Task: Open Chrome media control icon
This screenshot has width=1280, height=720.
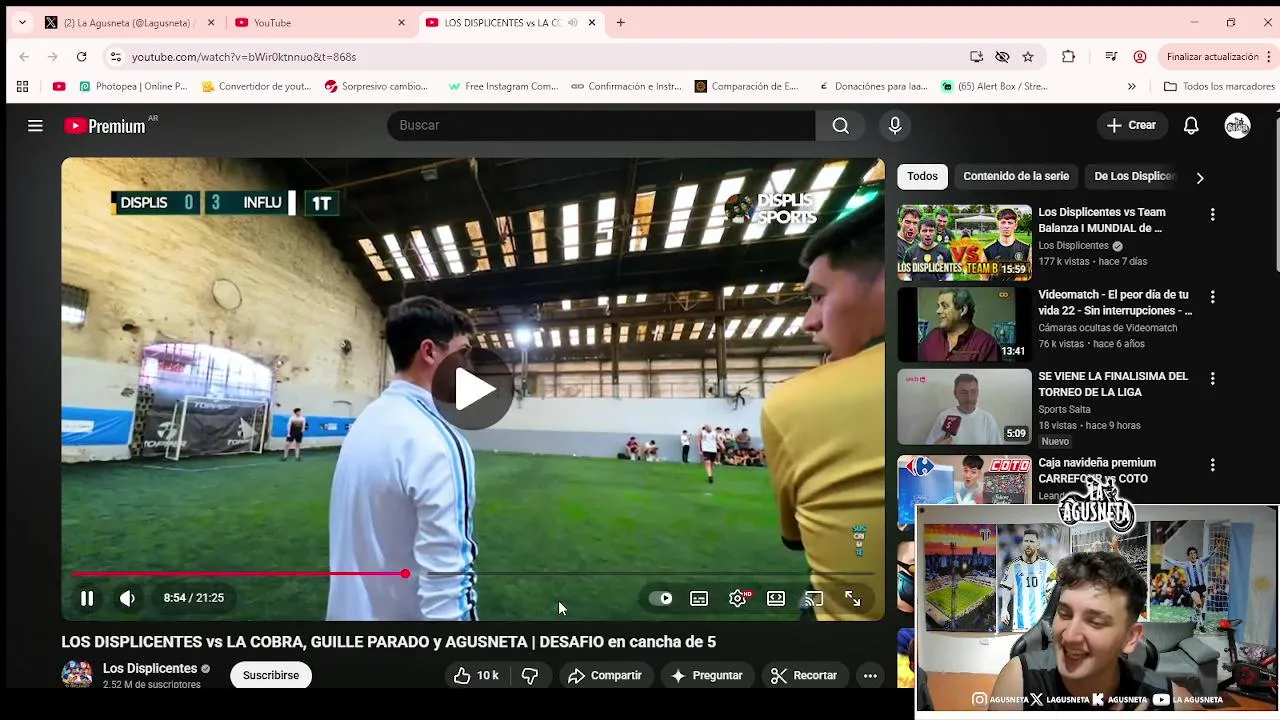Action: click(x=1111, y=57)
